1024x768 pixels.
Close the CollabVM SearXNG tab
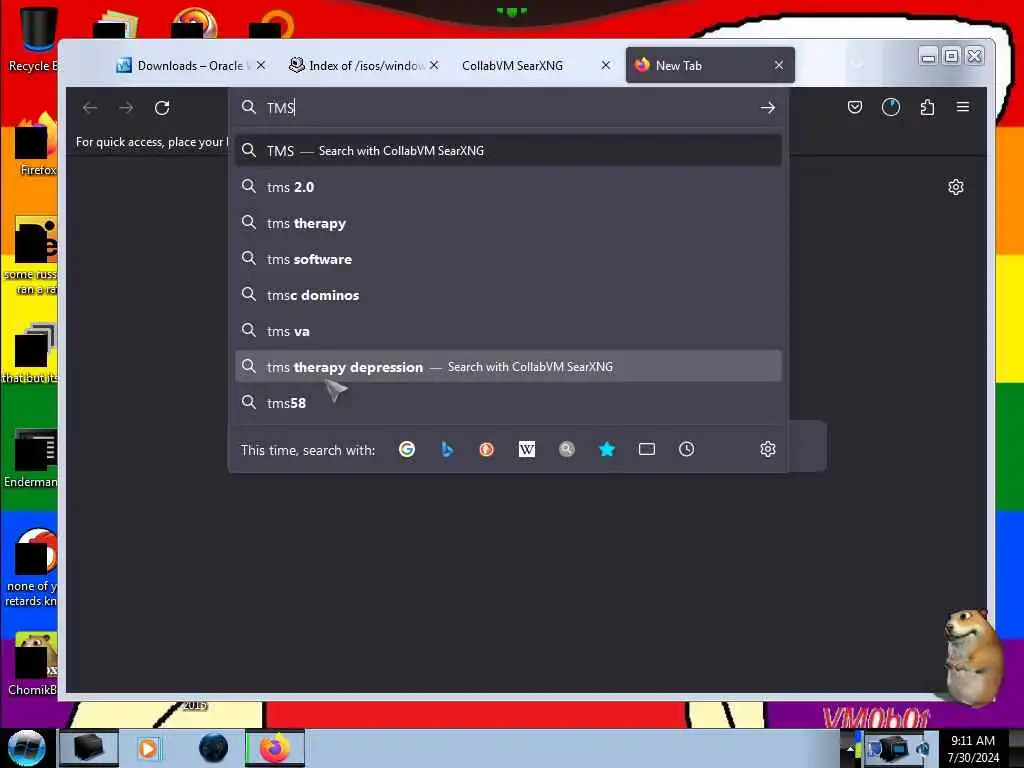coord(605,65)
